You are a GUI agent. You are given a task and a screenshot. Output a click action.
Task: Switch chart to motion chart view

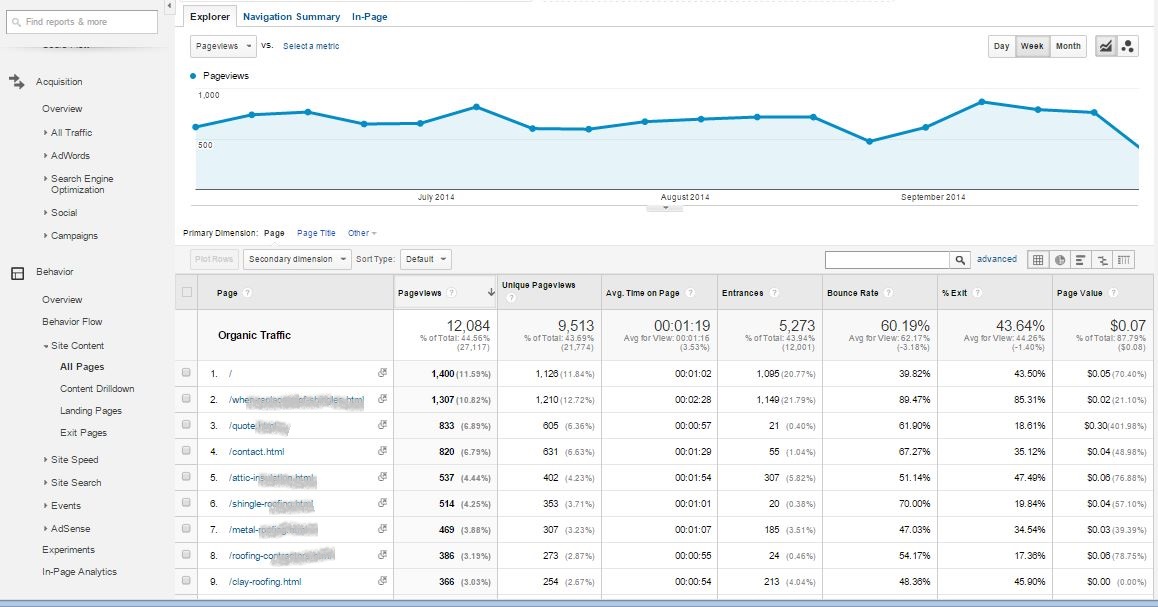[x=1129, y=46]
